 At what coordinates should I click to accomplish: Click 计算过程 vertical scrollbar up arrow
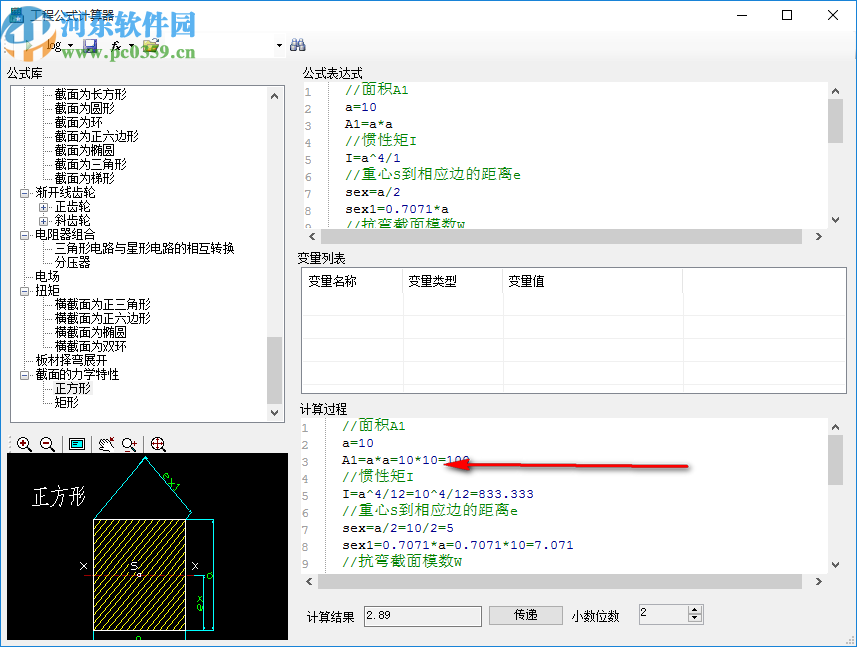tap(835, 427)
